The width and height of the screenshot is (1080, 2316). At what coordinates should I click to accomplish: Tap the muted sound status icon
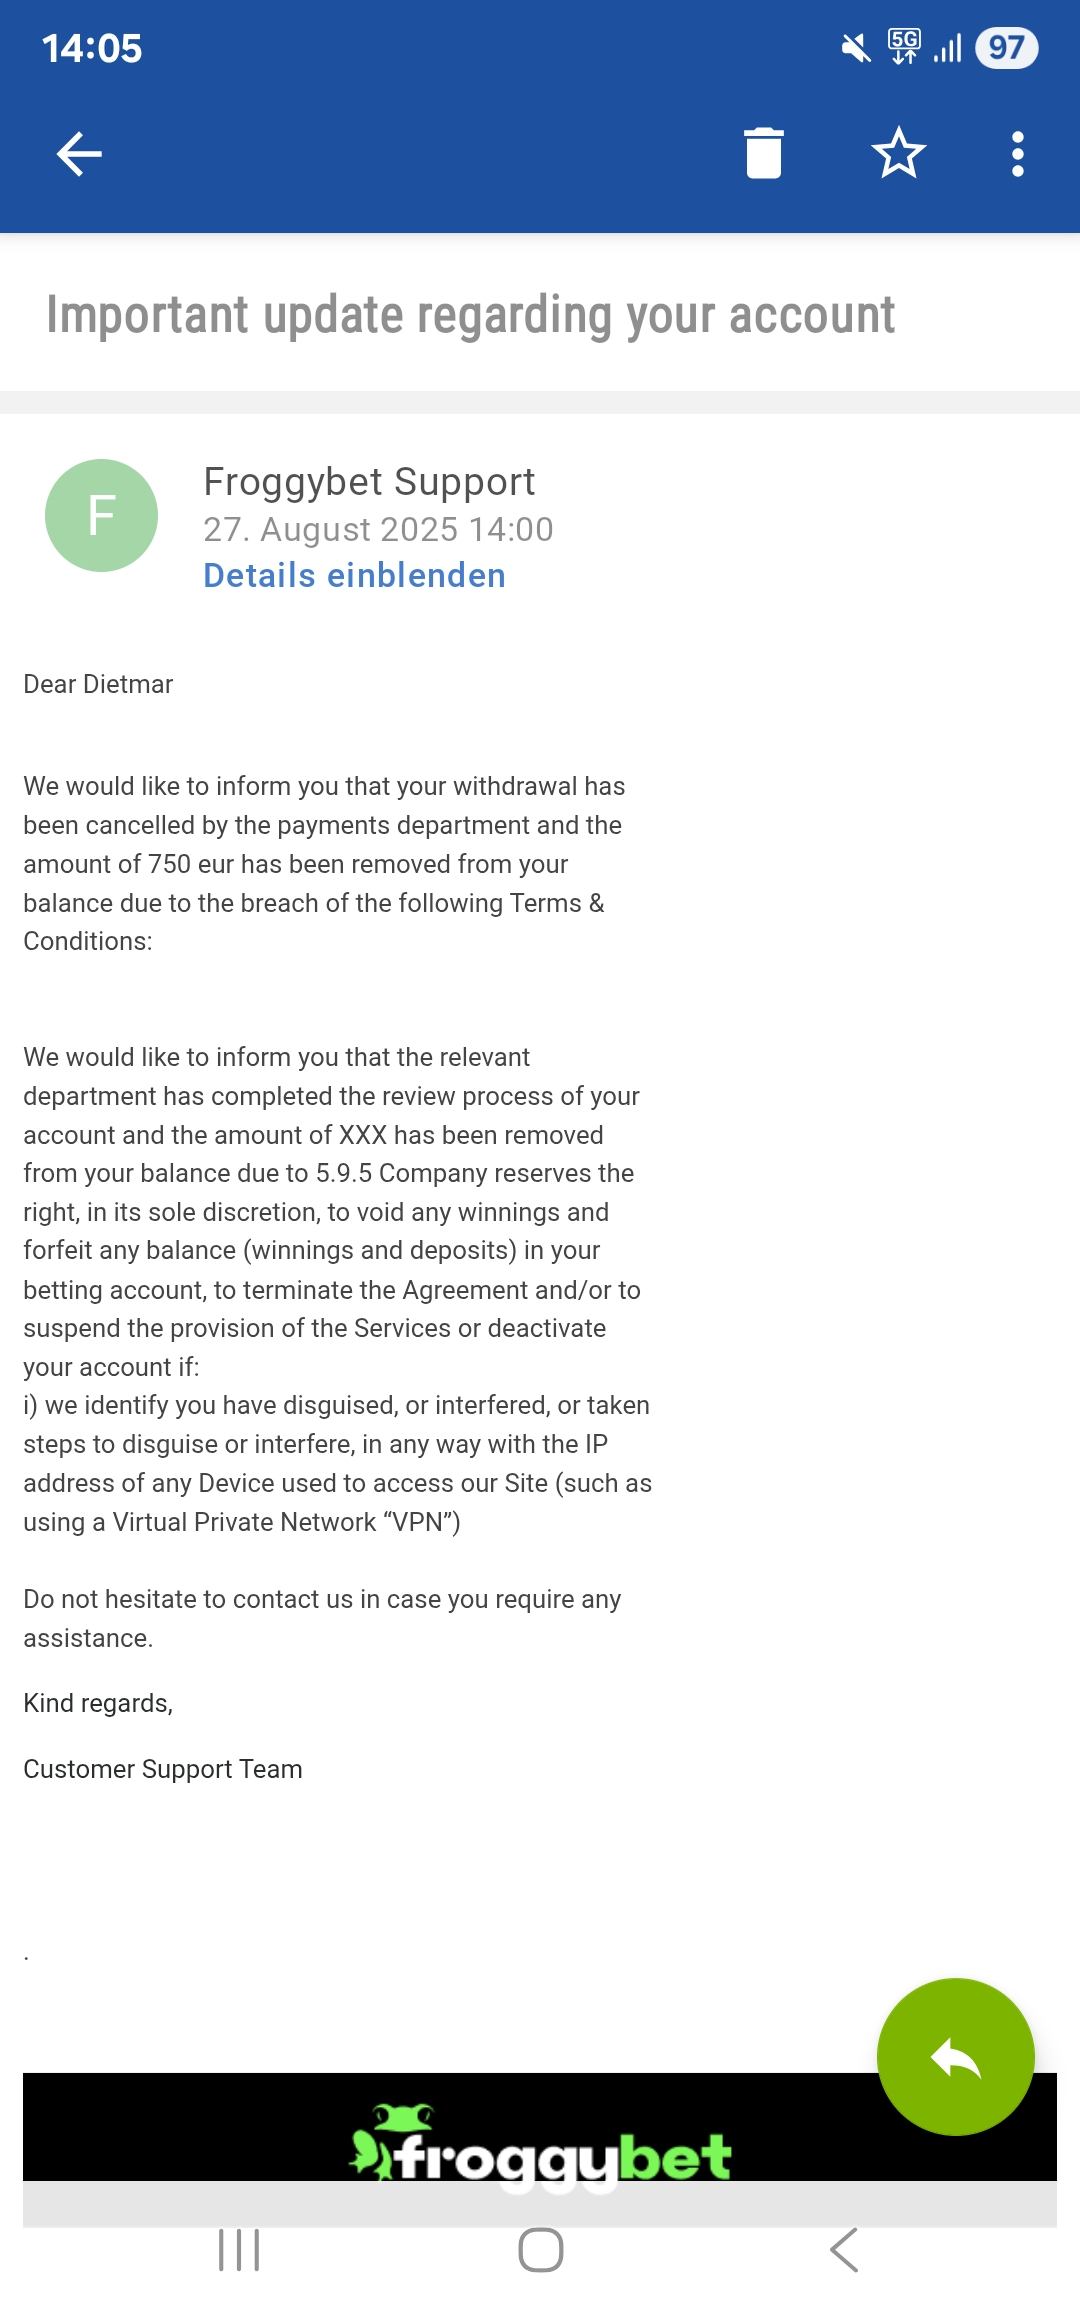(856, 48)
